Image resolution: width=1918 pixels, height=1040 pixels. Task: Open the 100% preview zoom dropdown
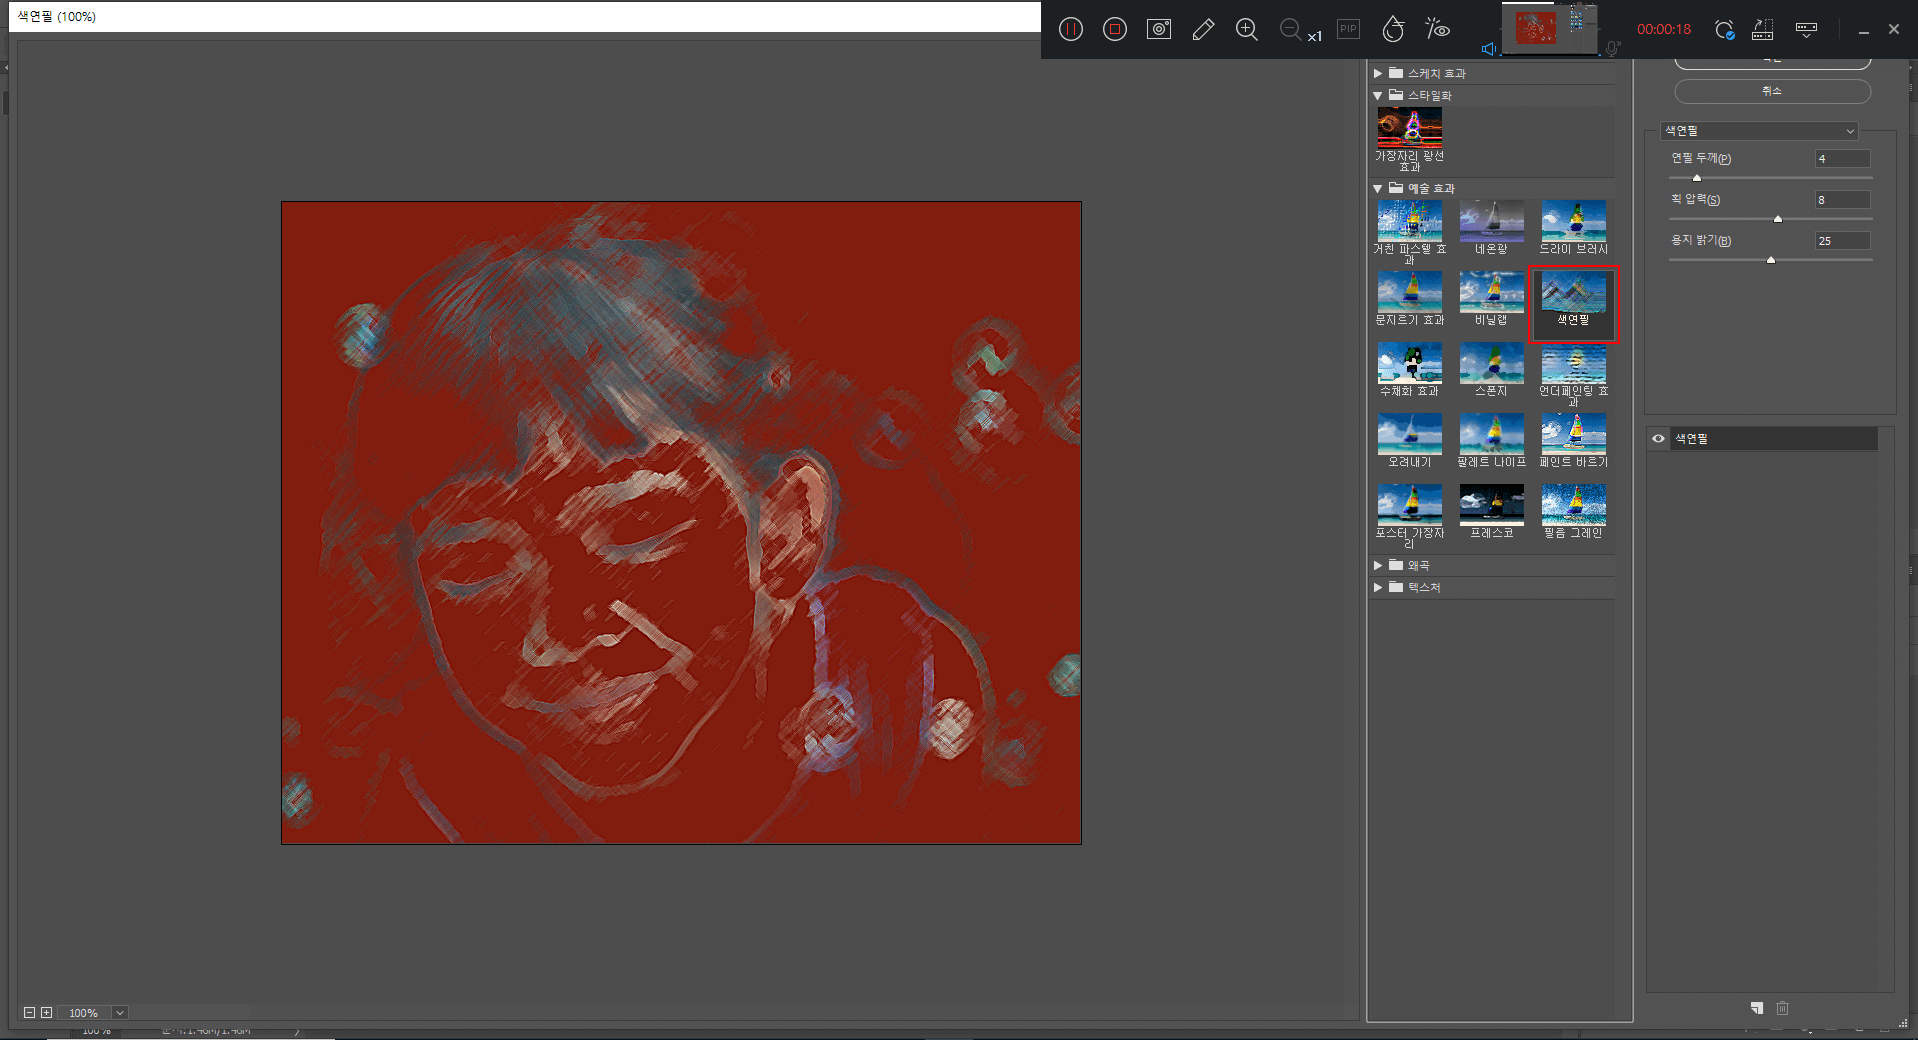point(120,1013)
